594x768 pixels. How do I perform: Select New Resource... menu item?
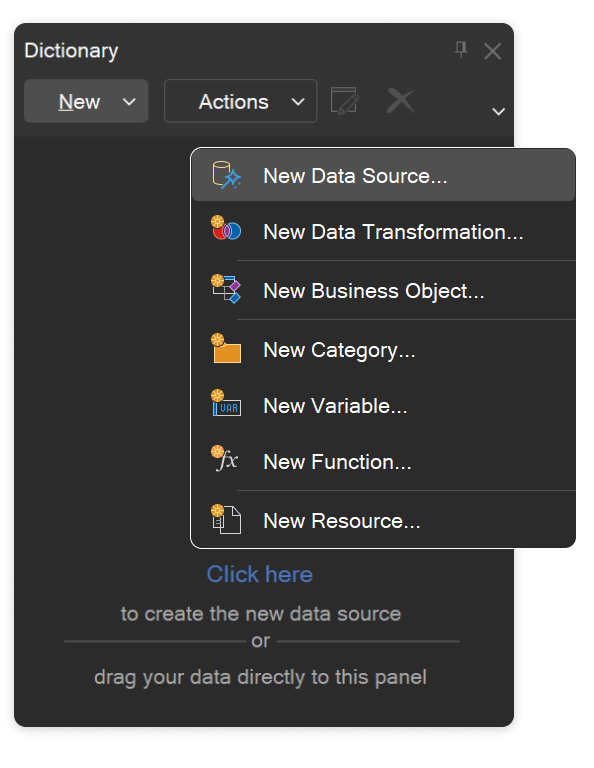[383, 520]
